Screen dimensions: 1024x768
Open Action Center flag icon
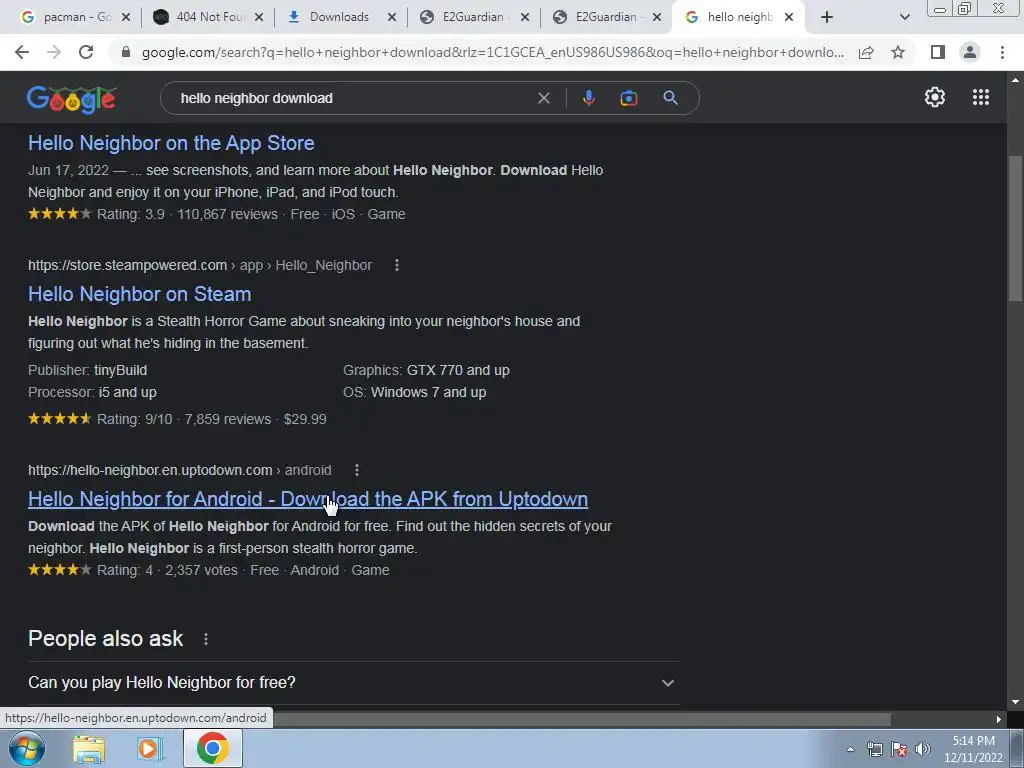coord(899,749)
